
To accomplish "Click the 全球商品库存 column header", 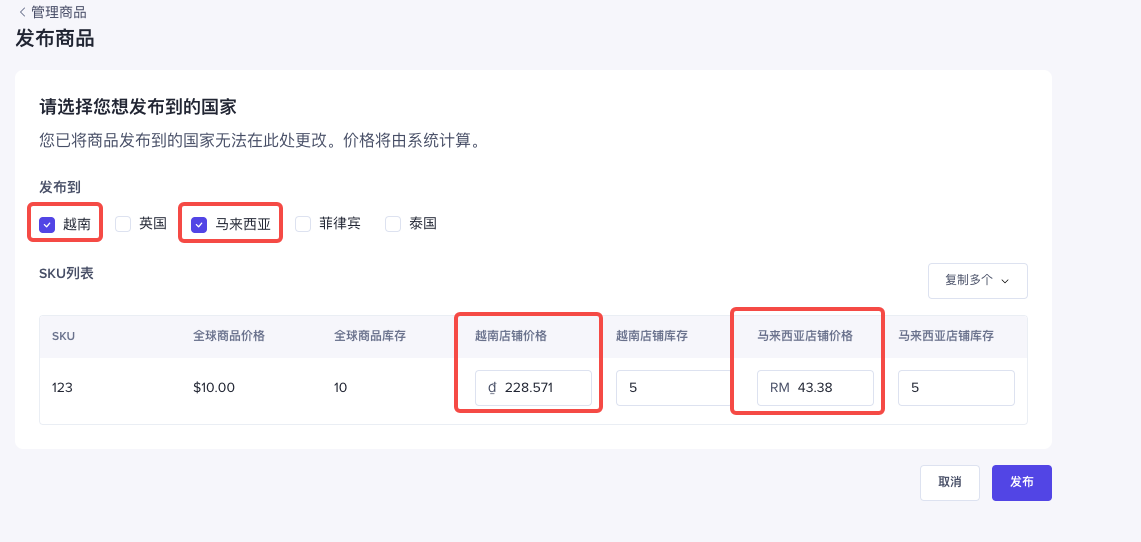I will (x=370, y=336).
